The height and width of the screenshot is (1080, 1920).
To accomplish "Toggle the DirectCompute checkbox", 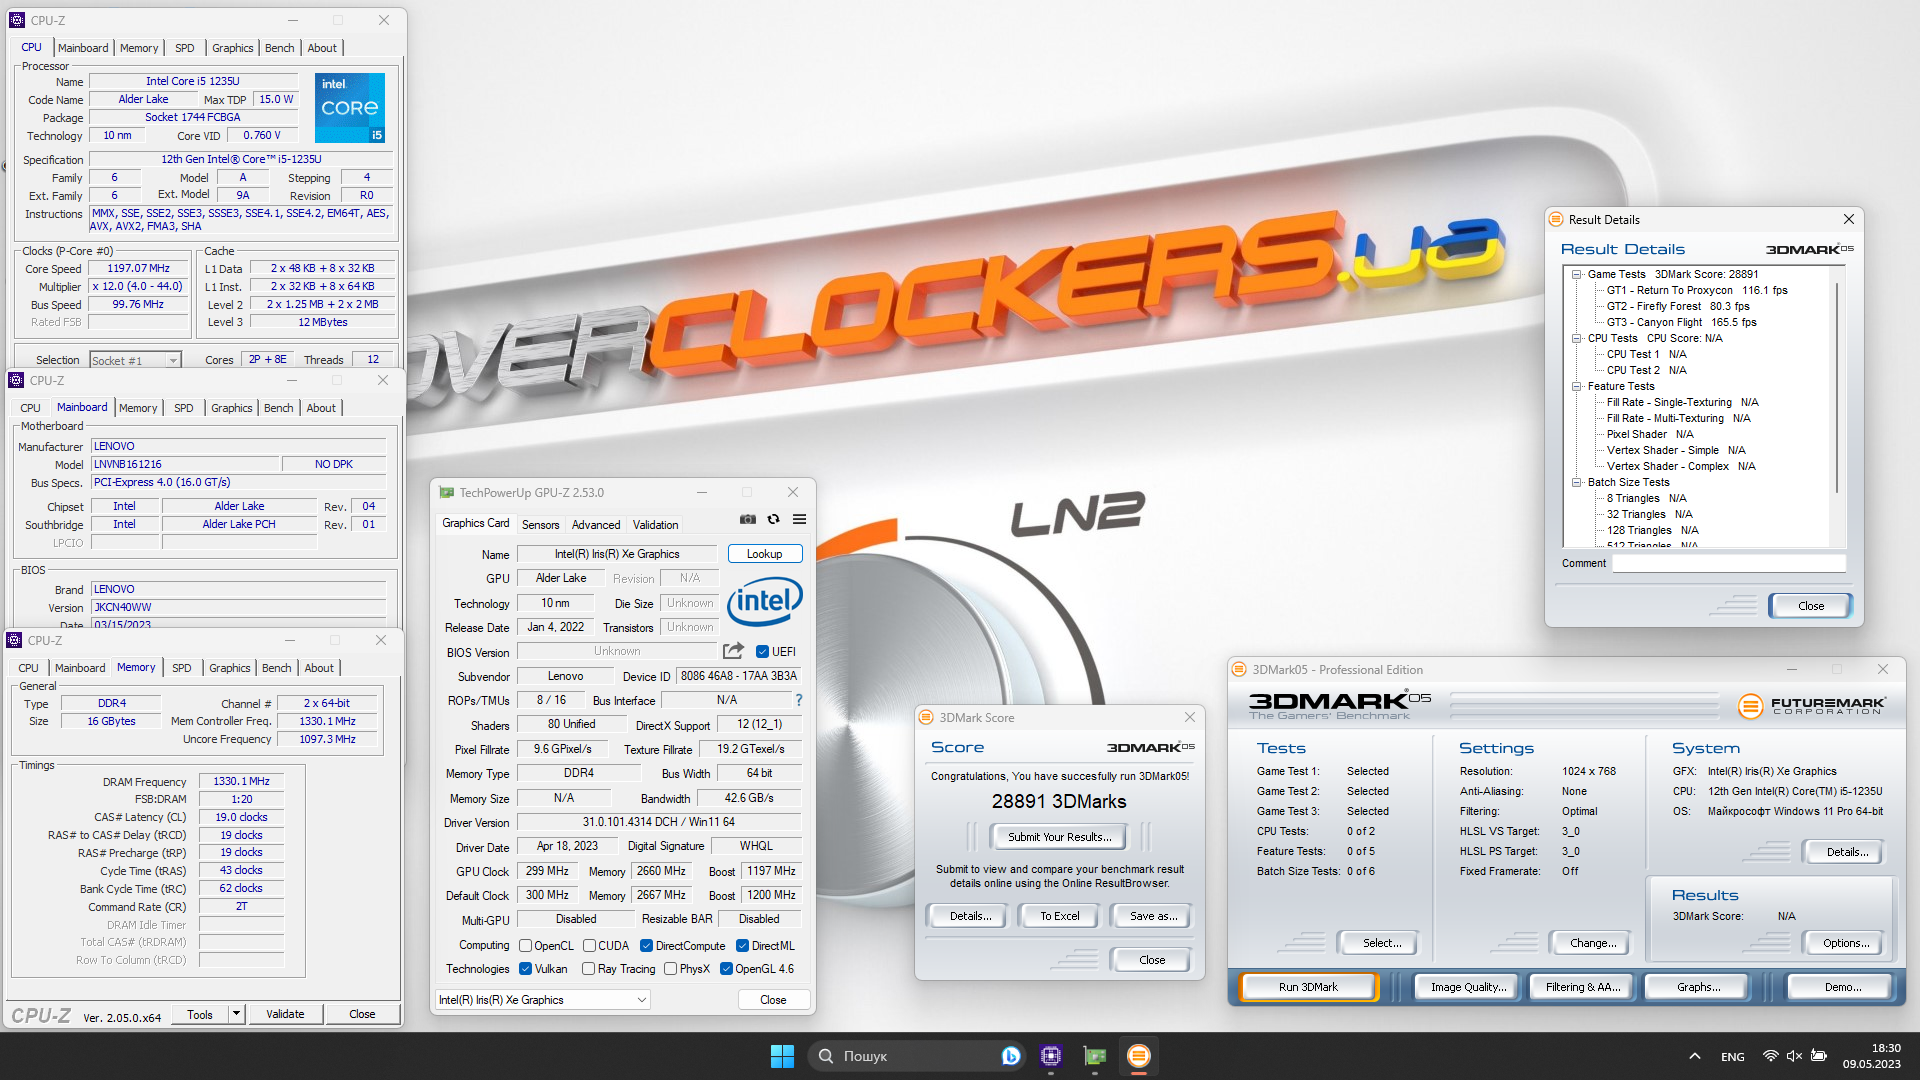I will tap(646, 946).
